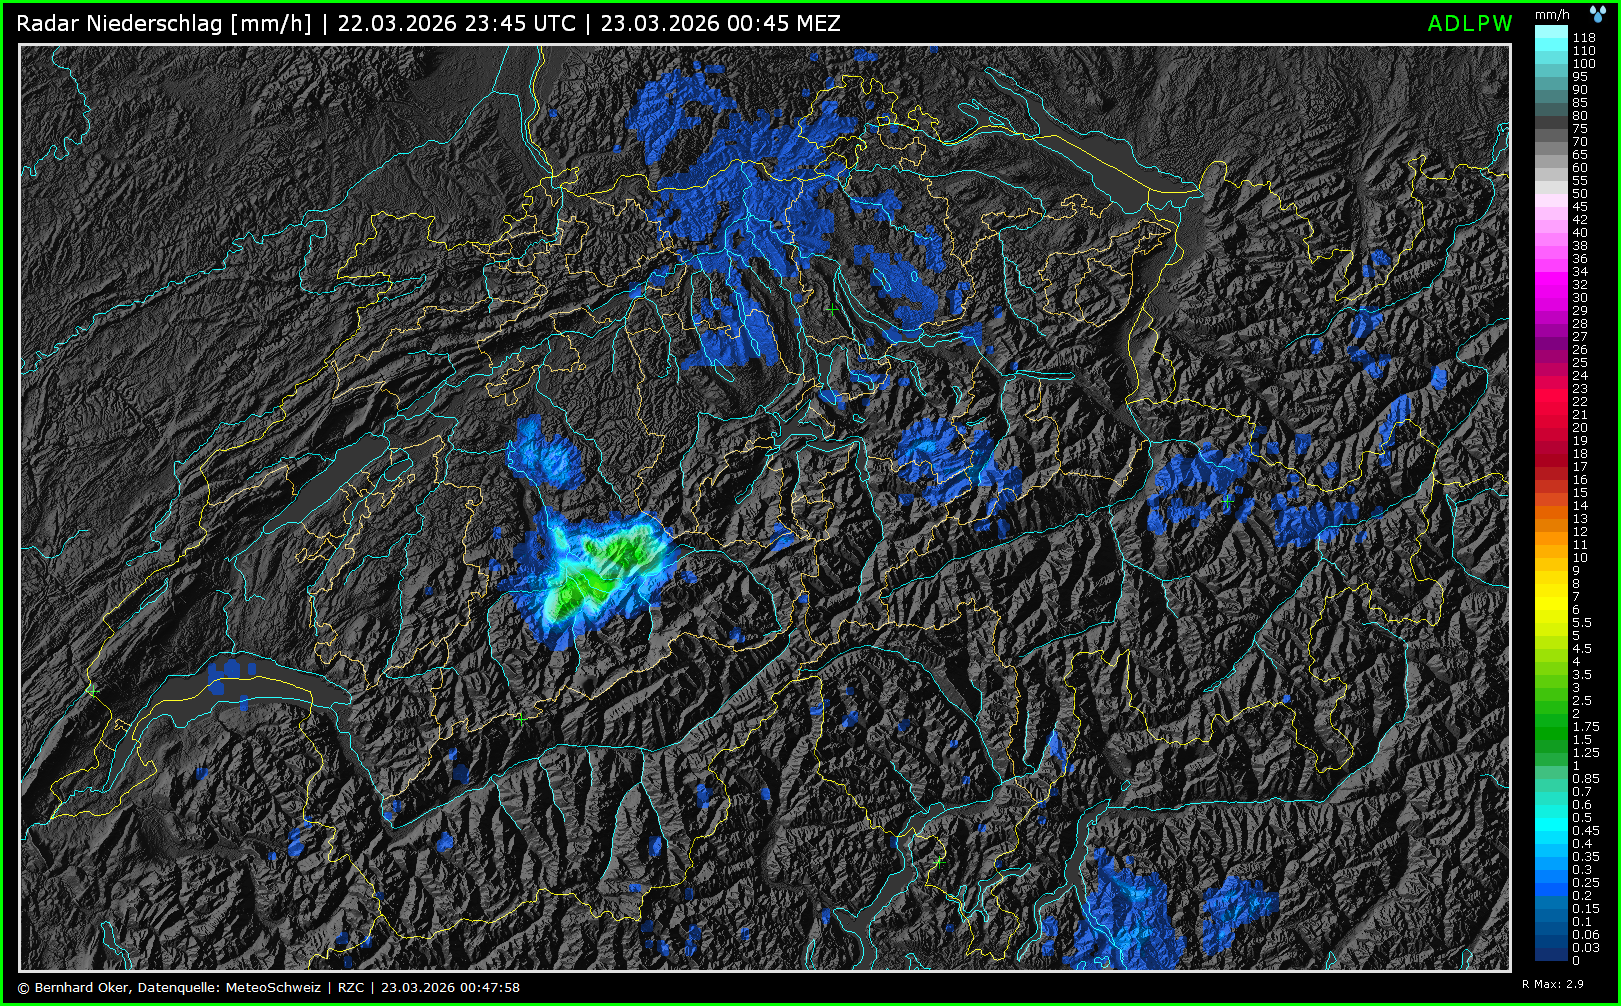Click the blue raindrops icon above legend

(x=1598, y=14)
